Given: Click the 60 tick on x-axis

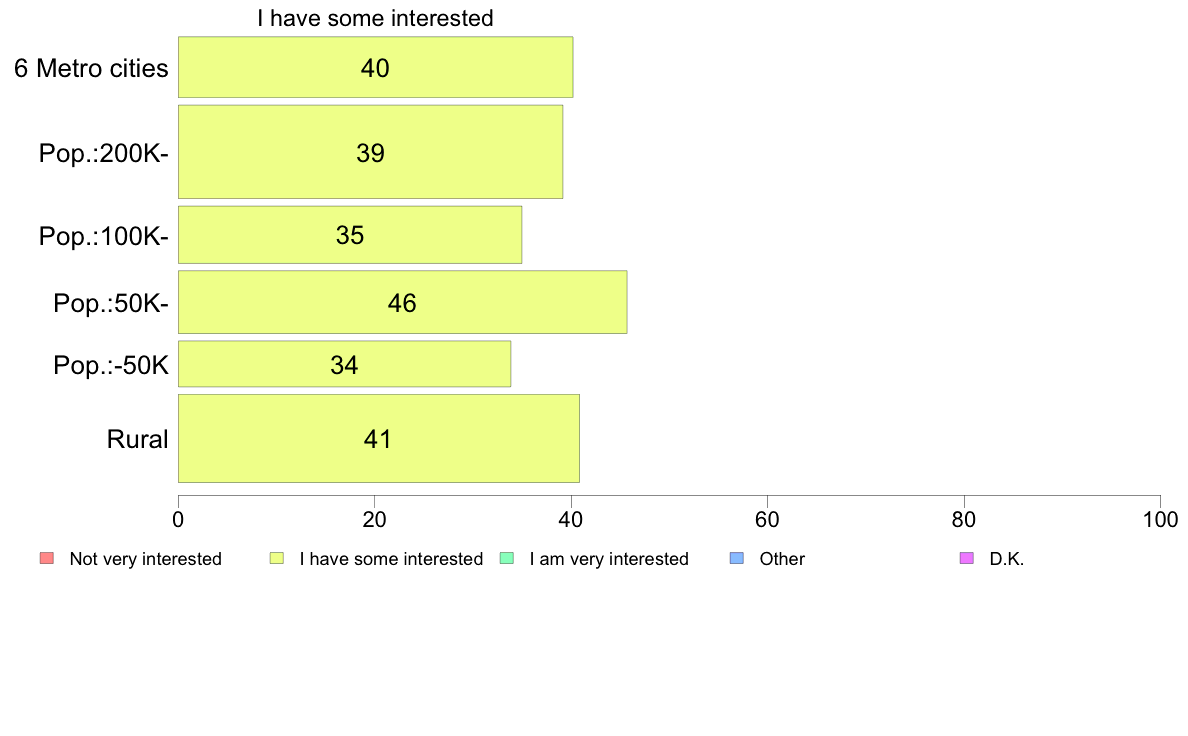Looking at the screenshot, I should point(768,520).
